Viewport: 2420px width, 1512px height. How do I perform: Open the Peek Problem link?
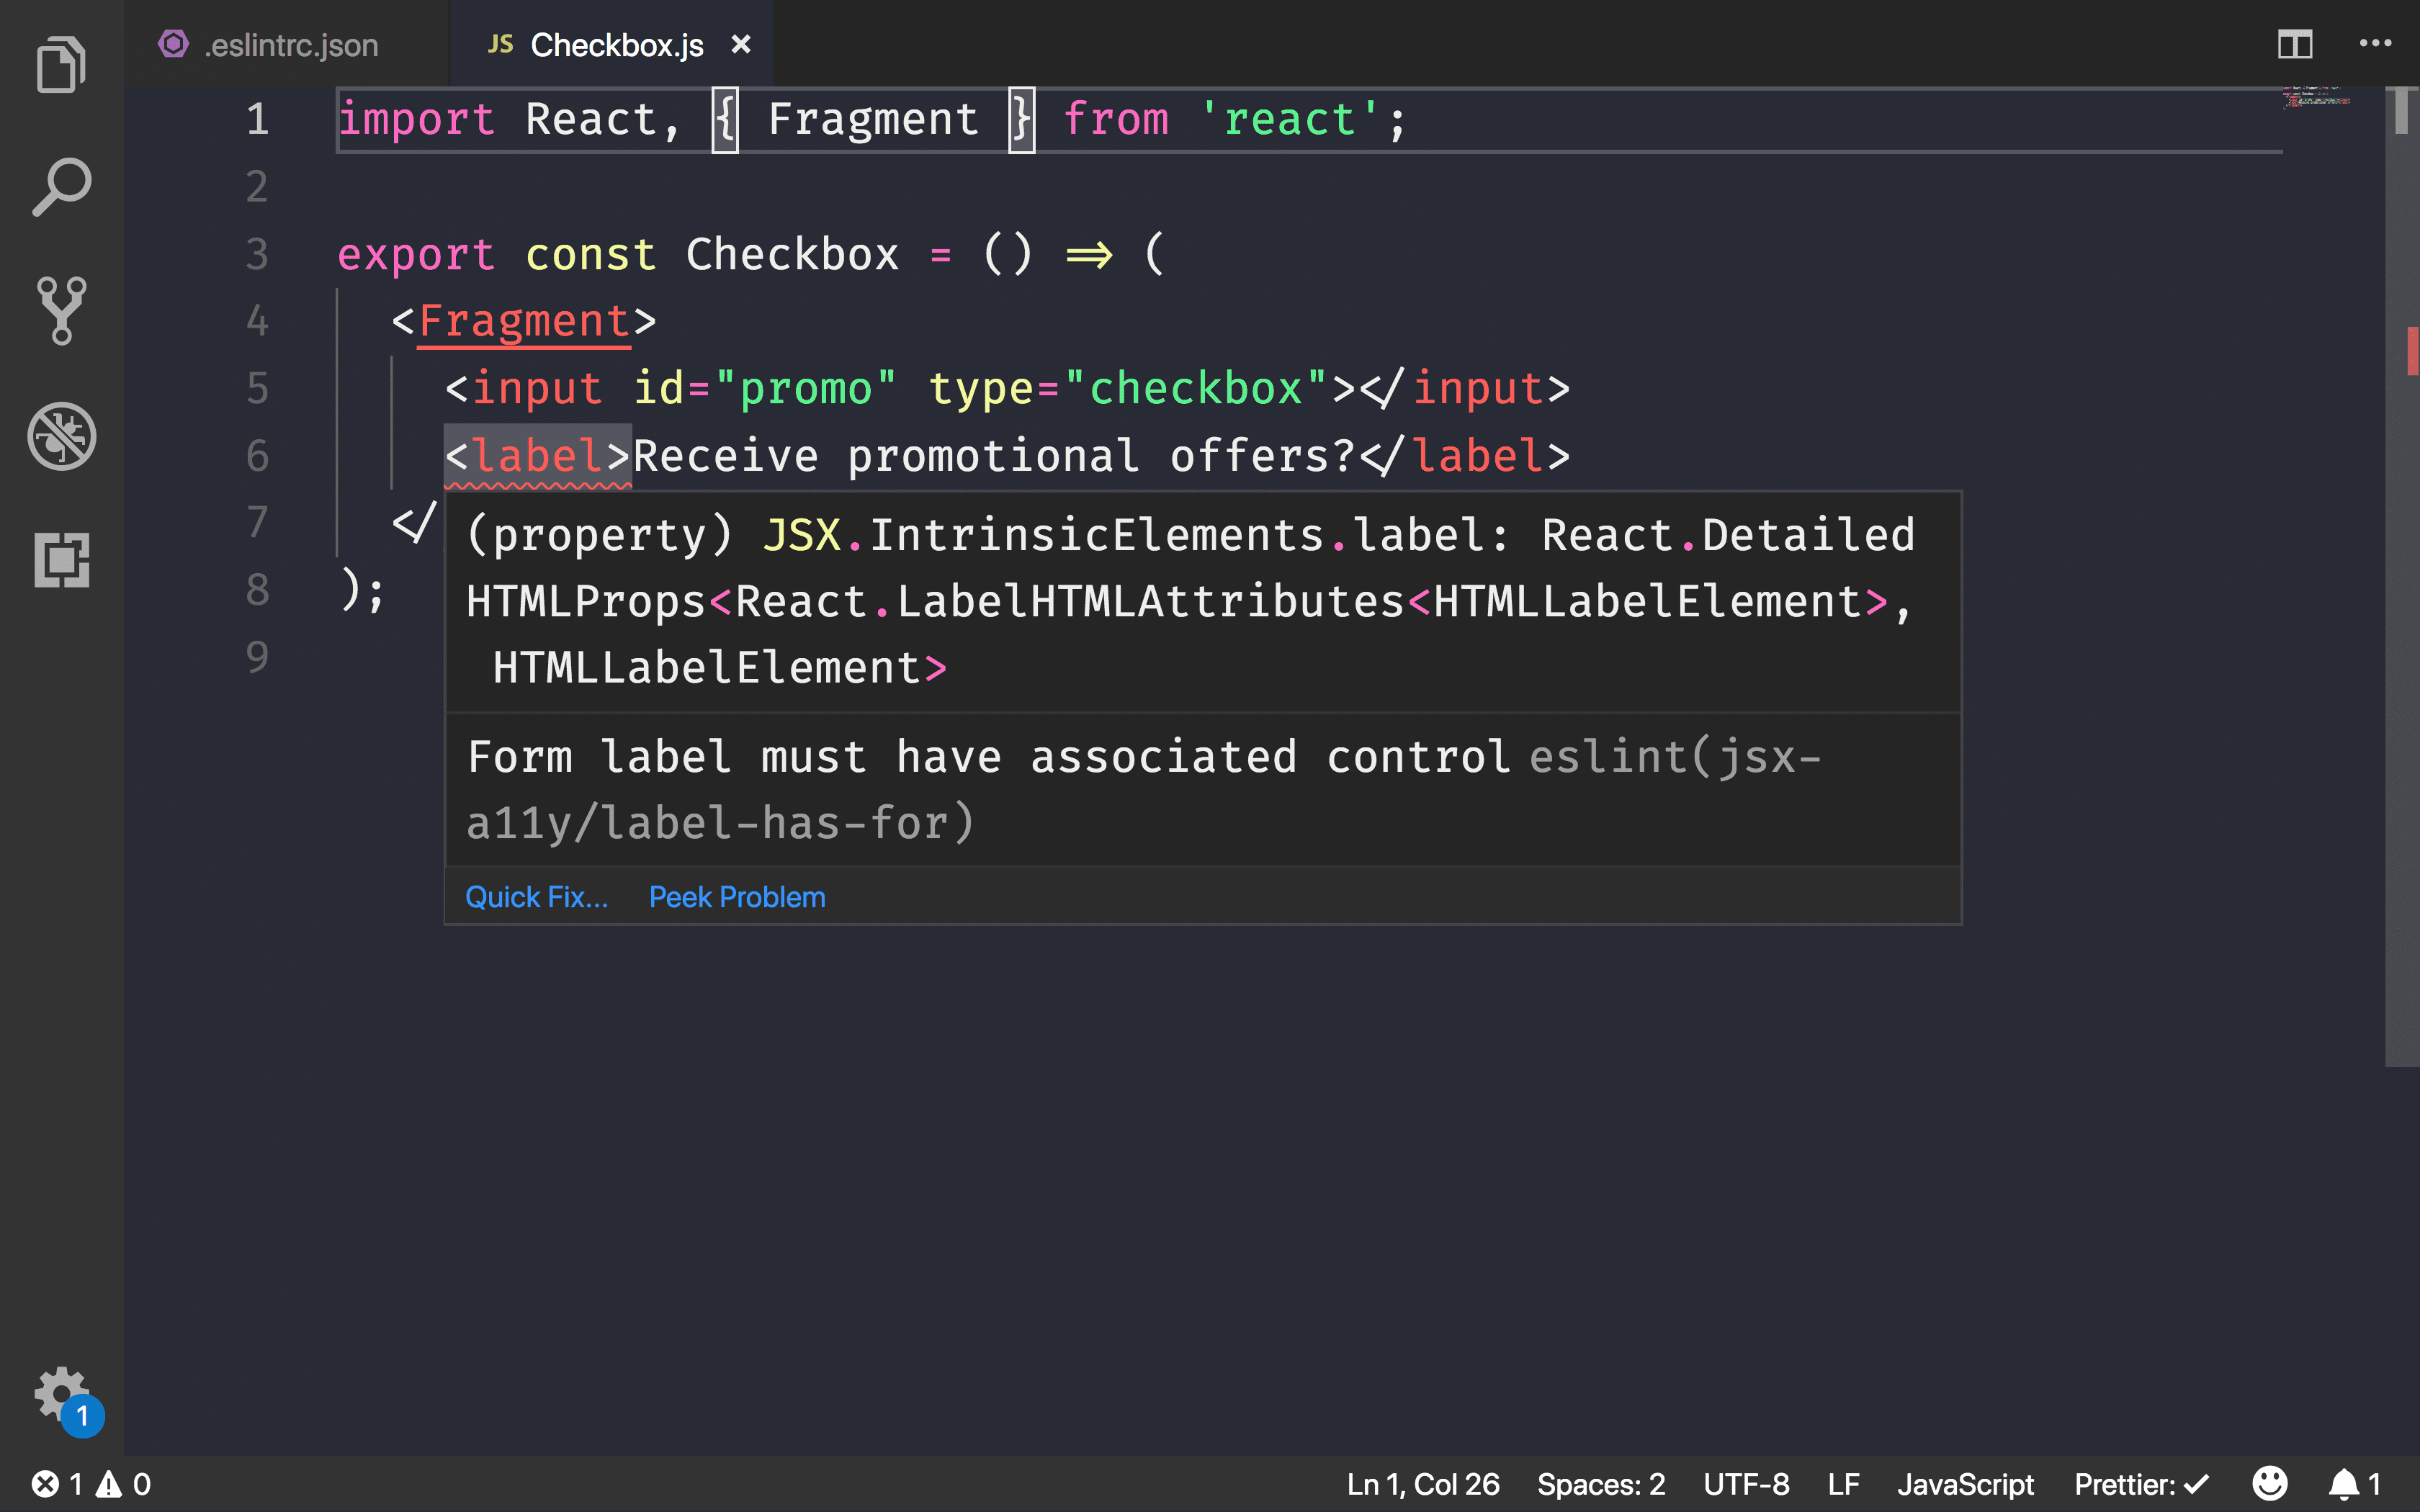737,896
